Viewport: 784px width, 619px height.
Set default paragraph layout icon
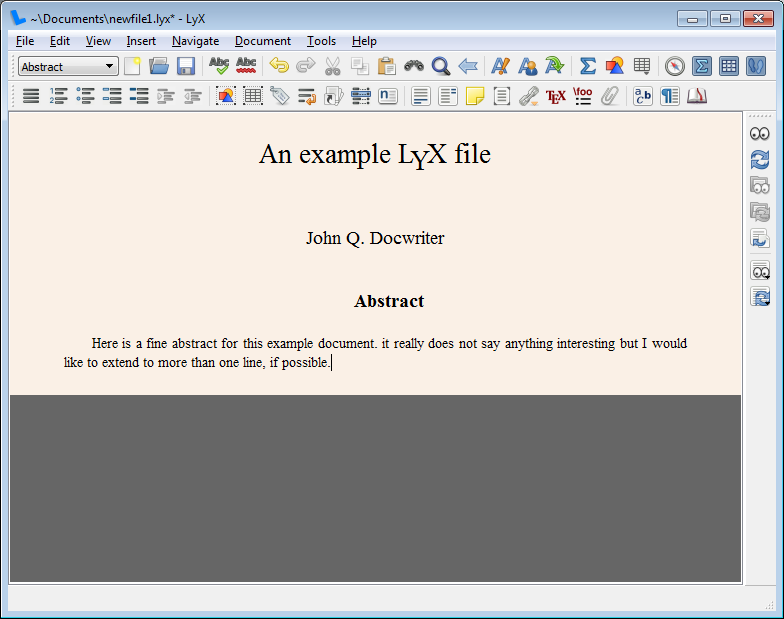[x=31, y=96]
